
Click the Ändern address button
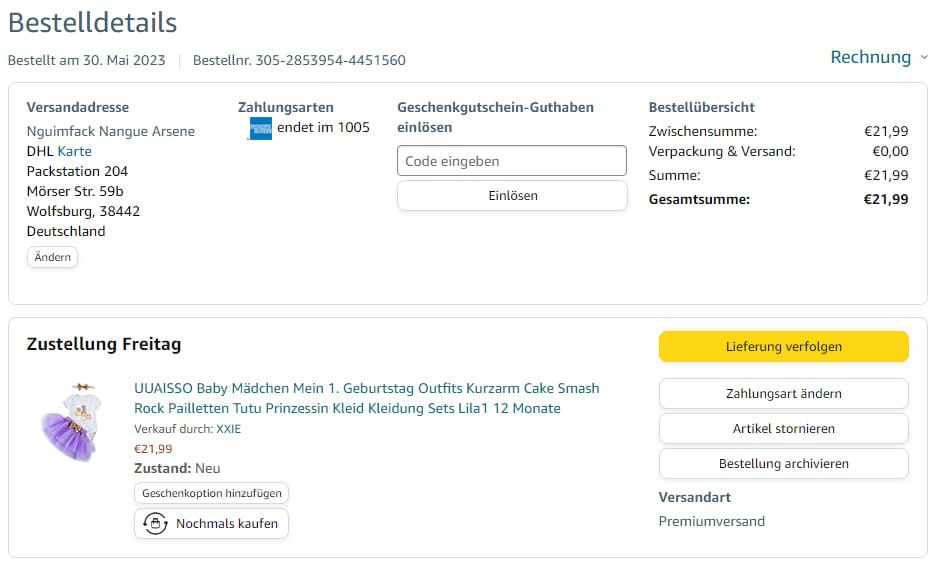click(x=52, y=257)
